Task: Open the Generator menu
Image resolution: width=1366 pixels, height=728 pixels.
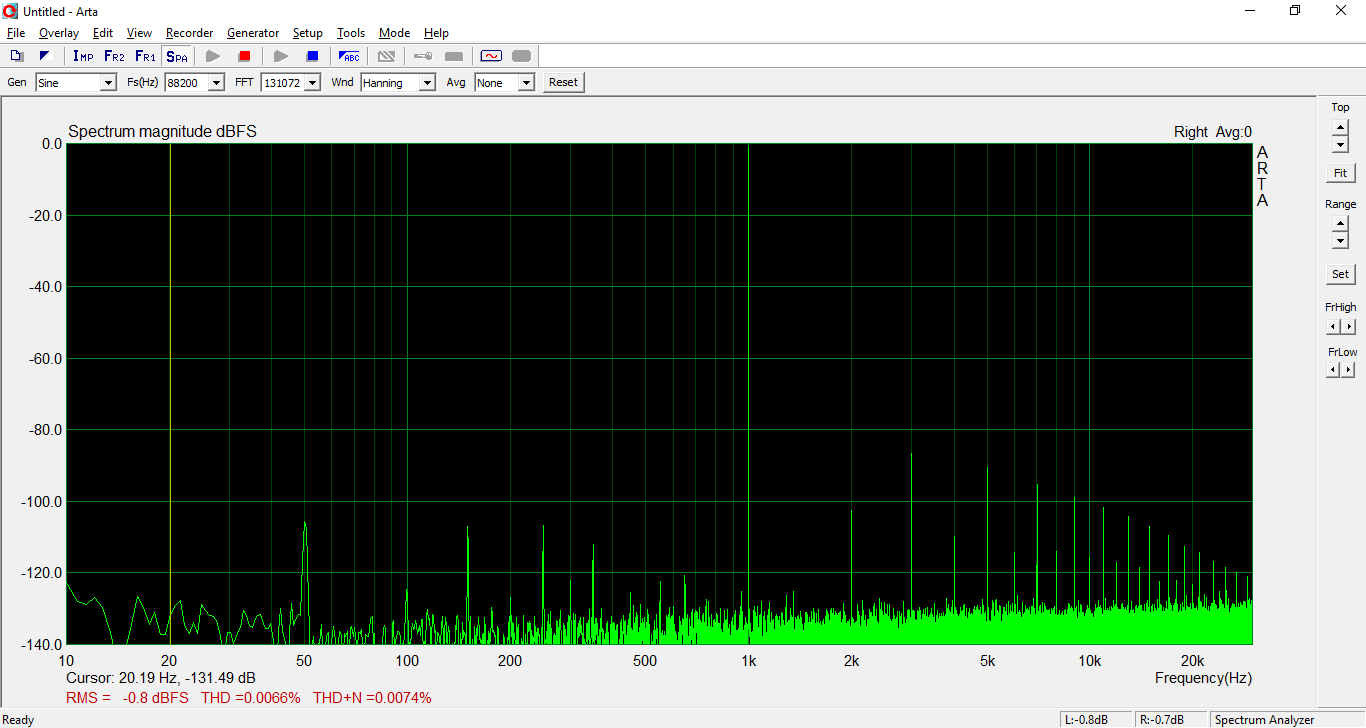Action: click(x=253, y=33)
